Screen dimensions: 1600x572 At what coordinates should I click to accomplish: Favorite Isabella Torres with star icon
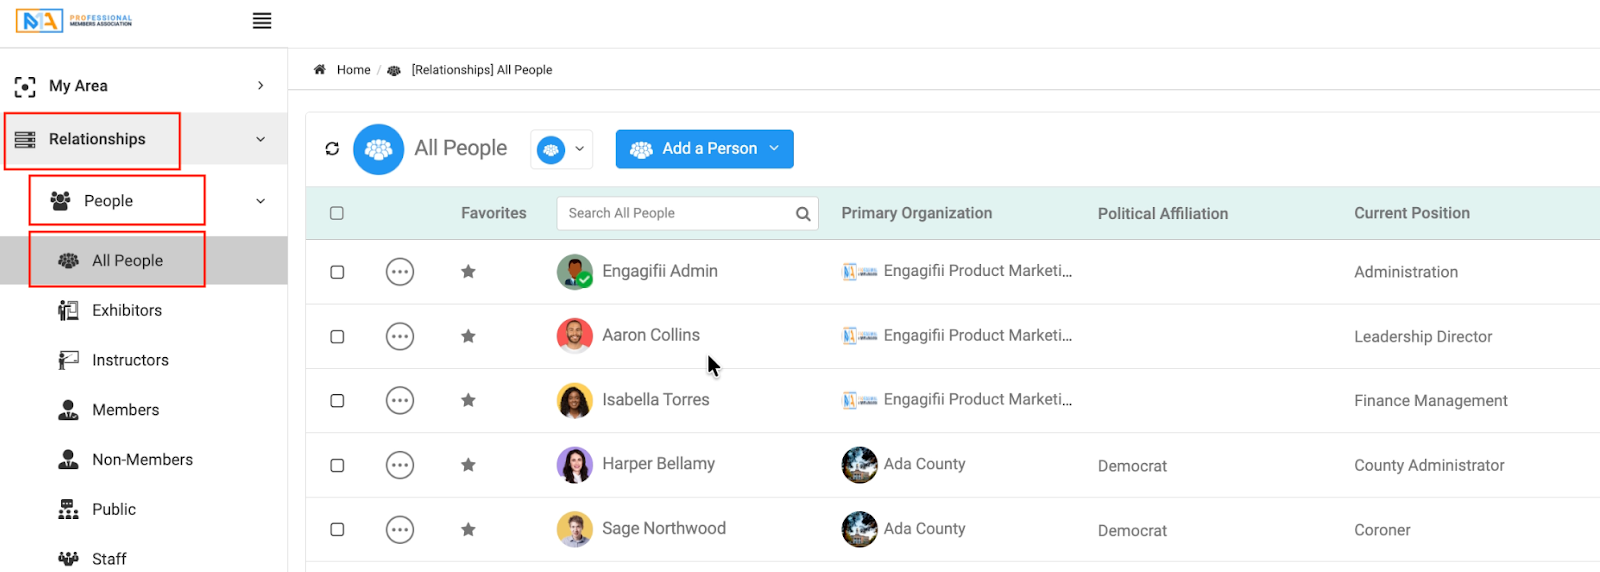pos(468,401)
